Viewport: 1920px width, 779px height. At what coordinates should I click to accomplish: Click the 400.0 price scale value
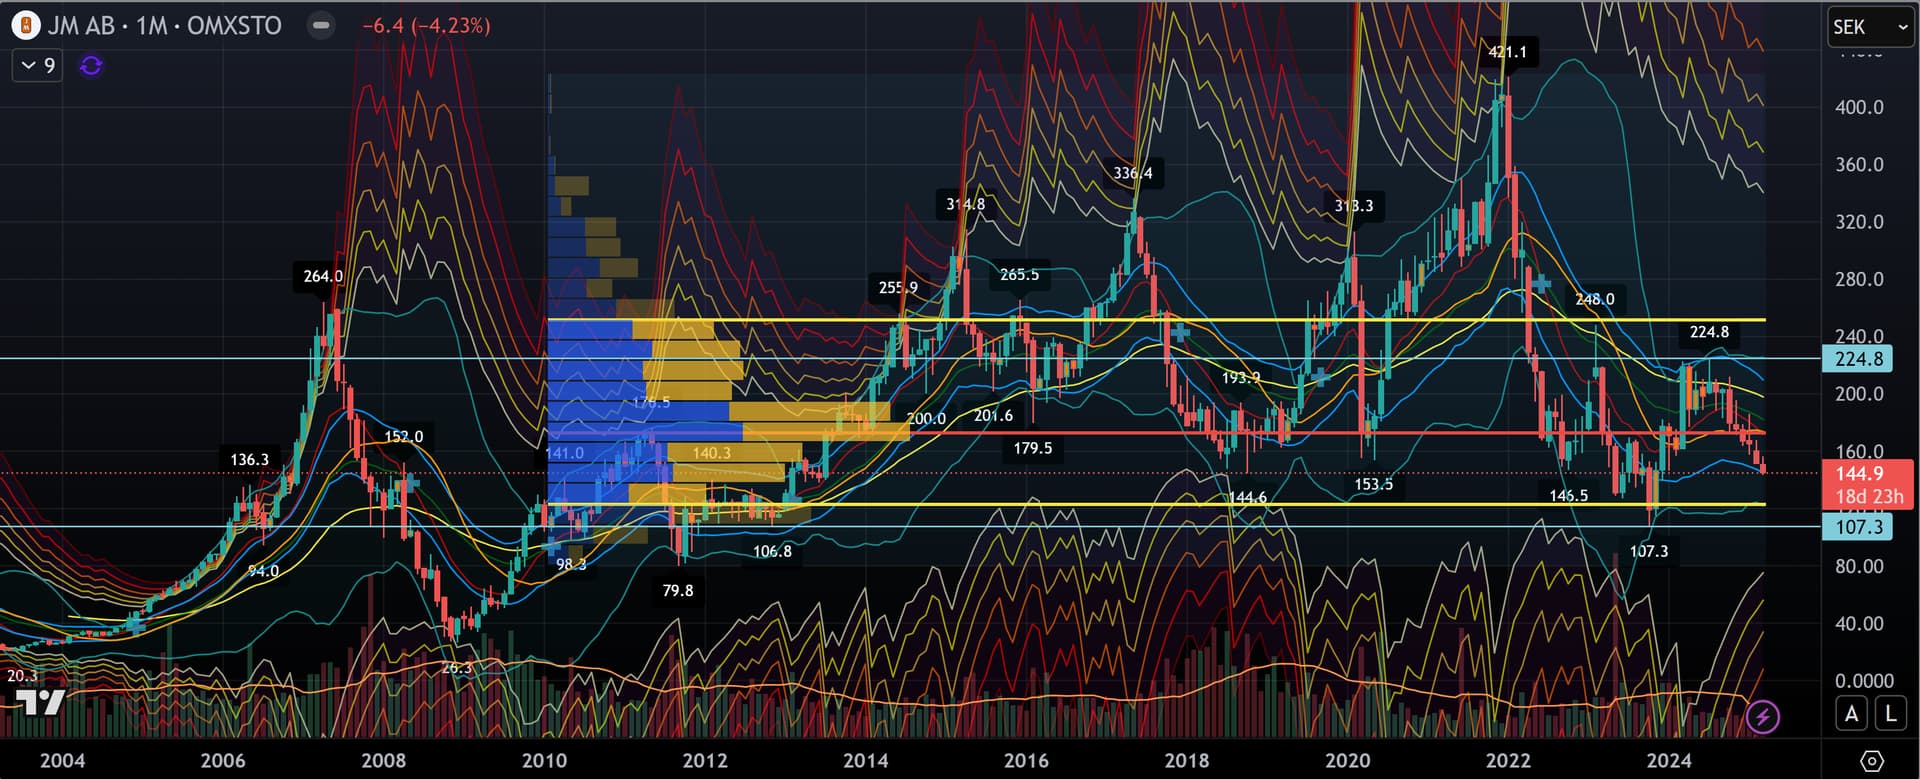tap(1859, 107)
